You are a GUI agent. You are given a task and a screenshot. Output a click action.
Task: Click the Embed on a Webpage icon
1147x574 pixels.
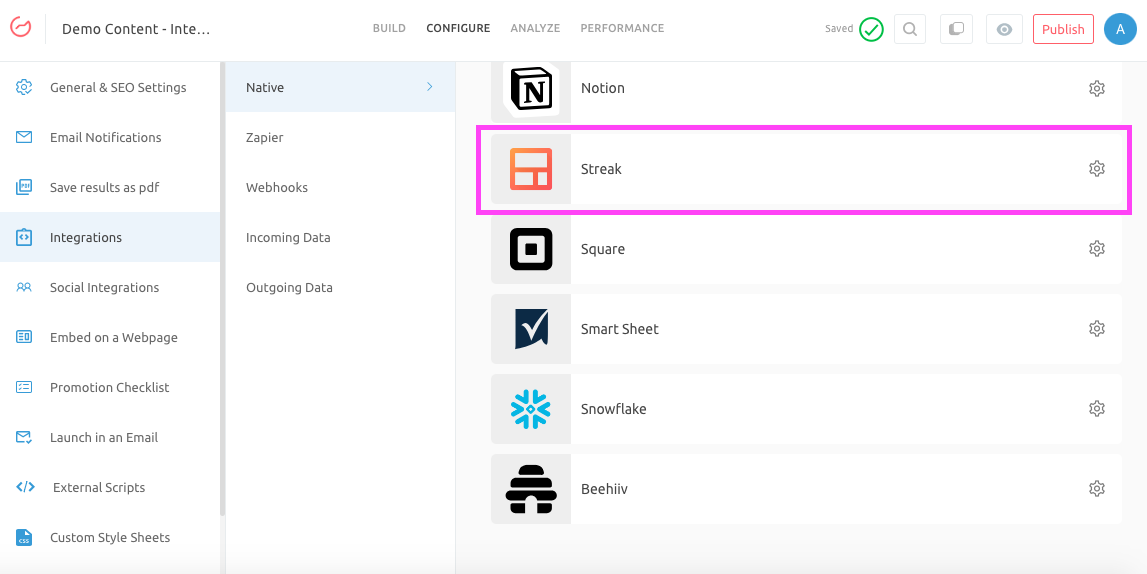click(24, 337)
